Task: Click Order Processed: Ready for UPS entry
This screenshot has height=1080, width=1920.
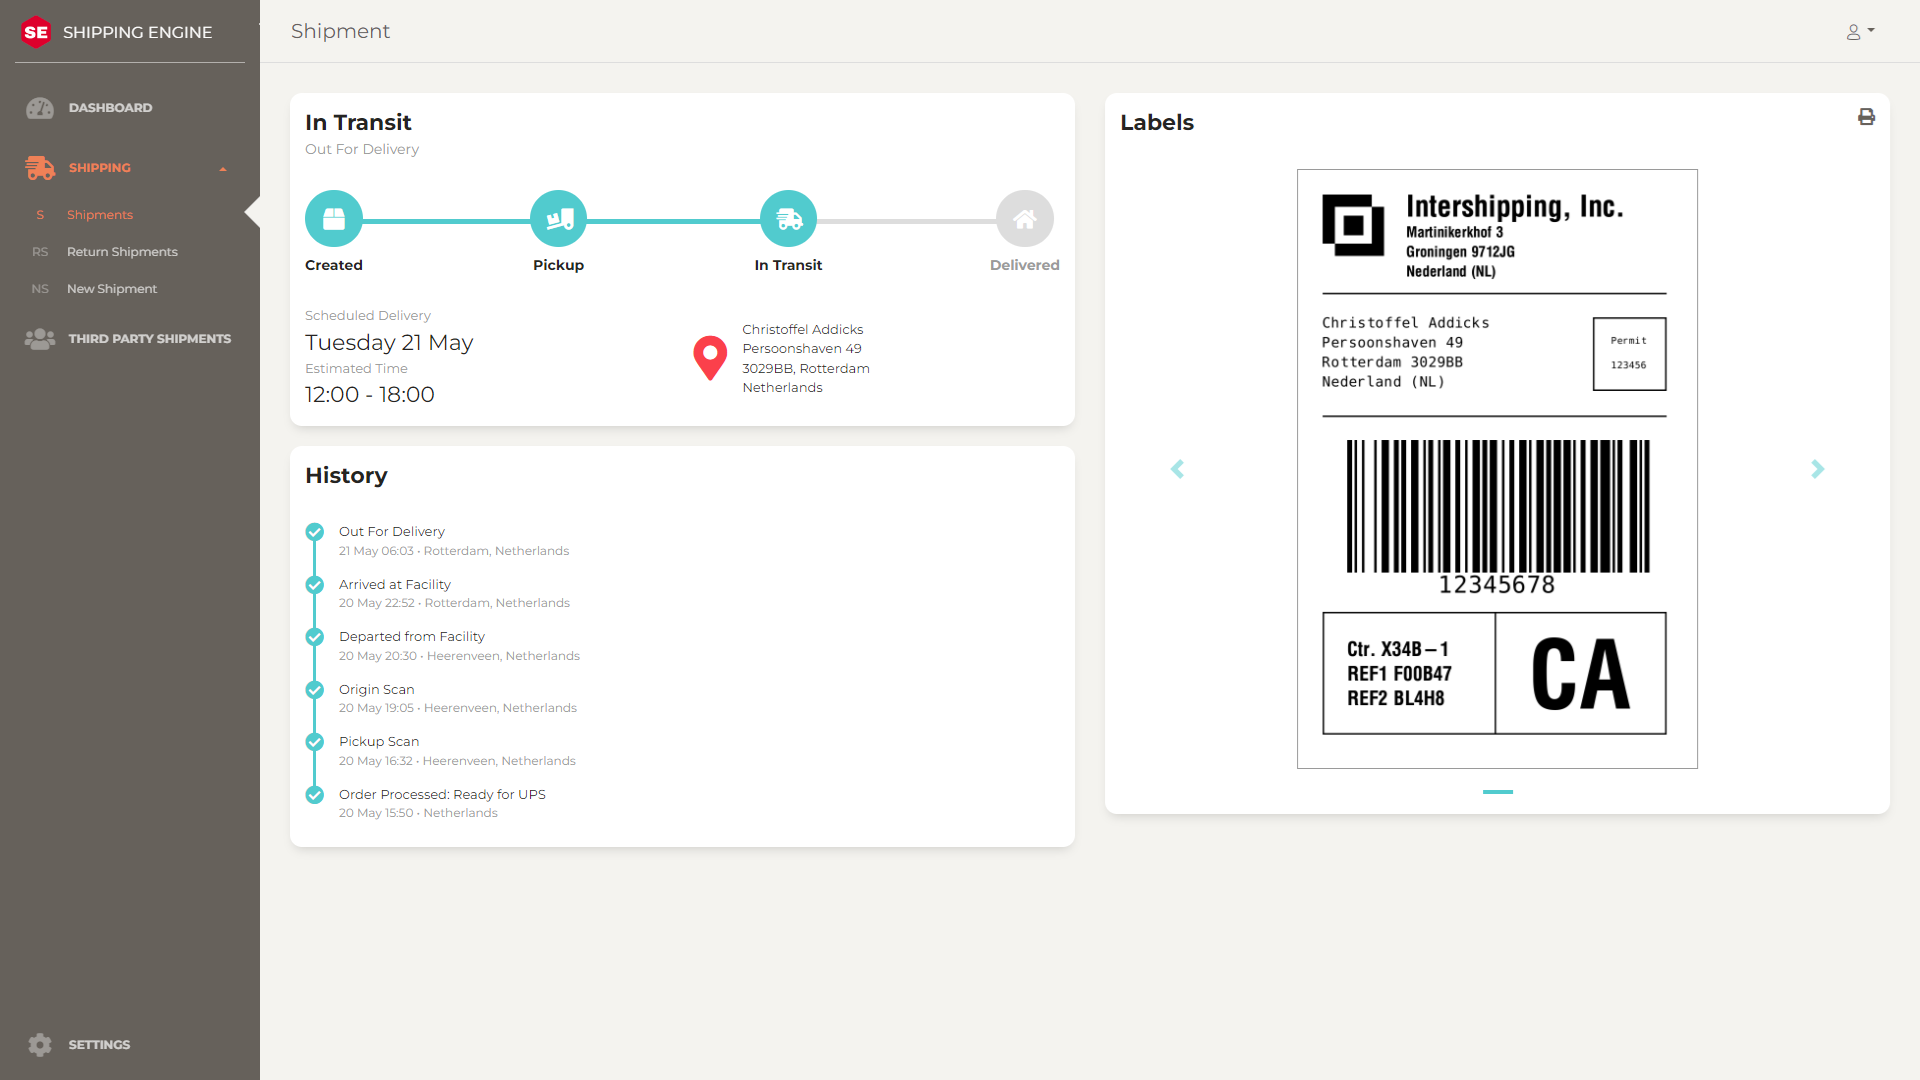Action: [x=442, y=795]
